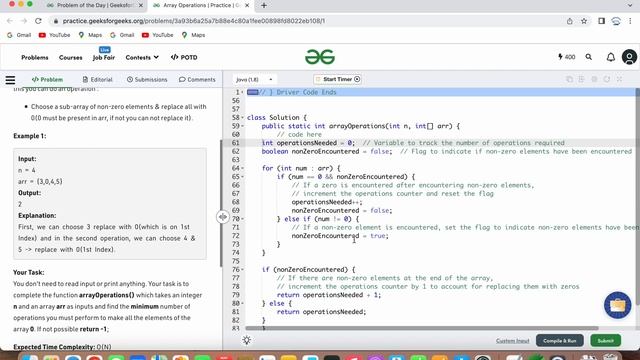Click the panel splitter handle arrows
The image size is (640, 360).
[222, 217]
